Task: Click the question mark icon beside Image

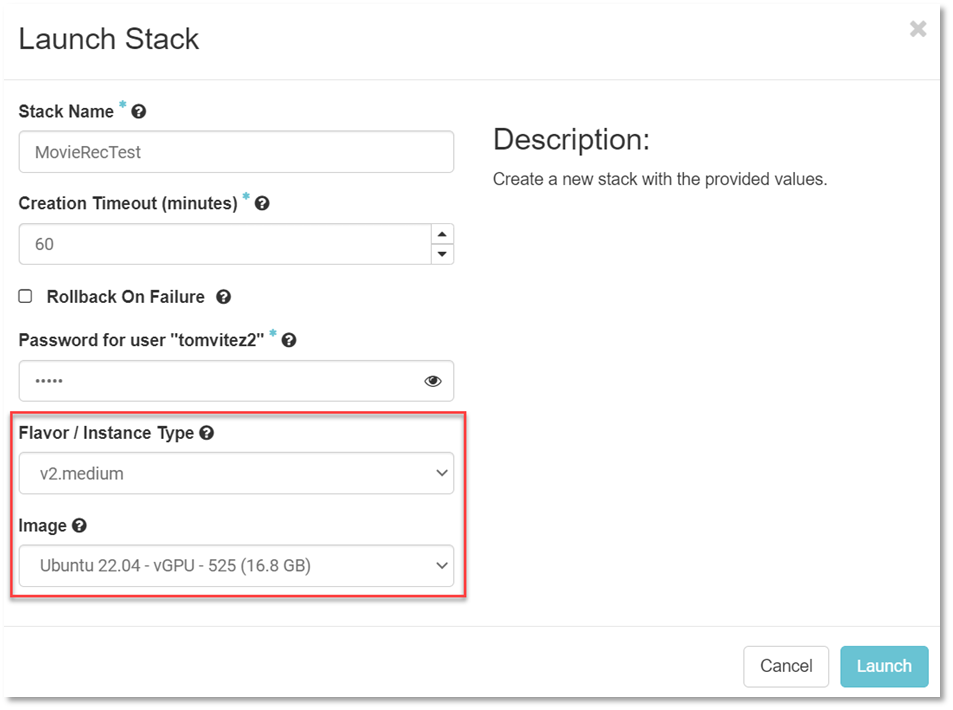Action: 79,525
